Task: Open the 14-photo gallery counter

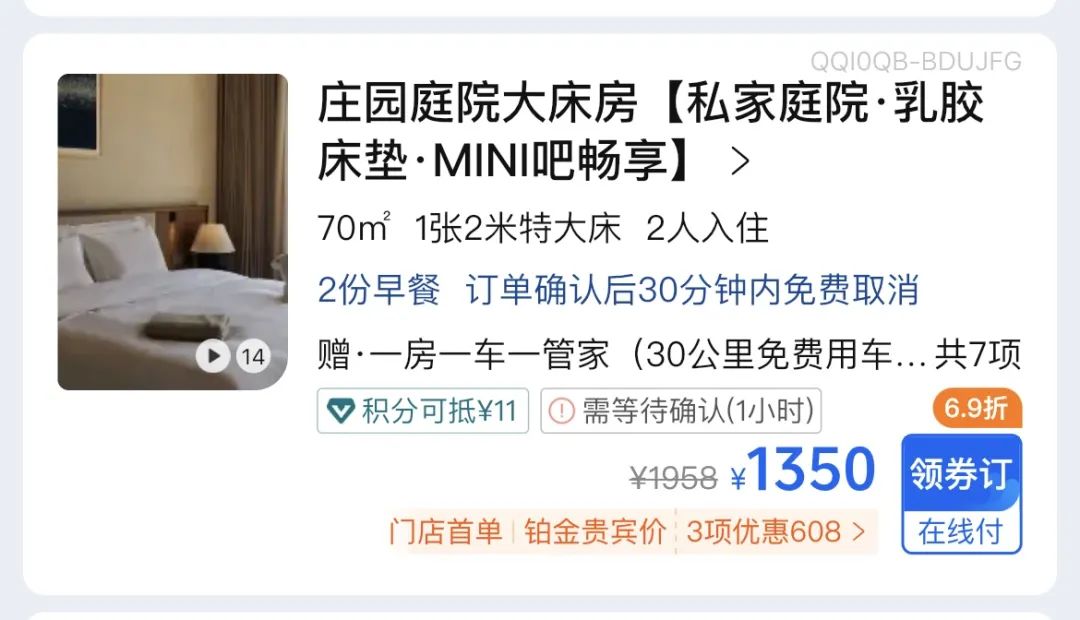Action: tap(253, 356)
